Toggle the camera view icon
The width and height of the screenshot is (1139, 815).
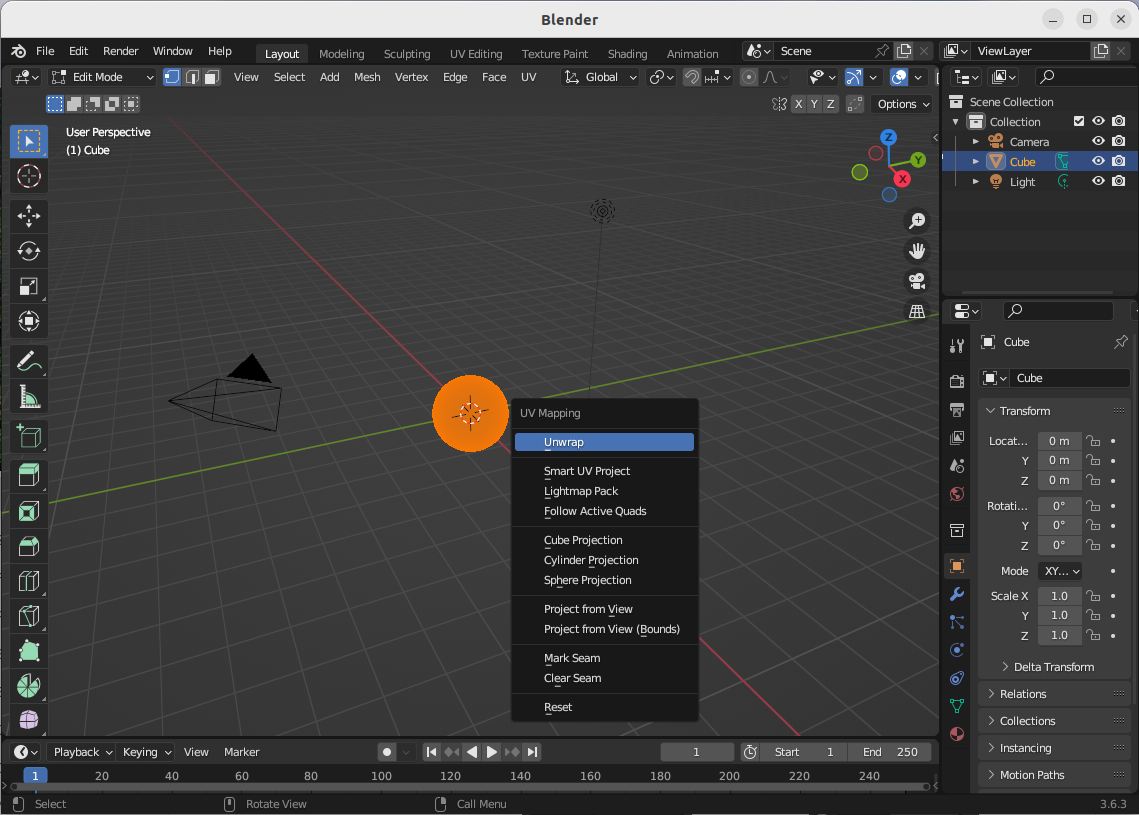(917, 281)
